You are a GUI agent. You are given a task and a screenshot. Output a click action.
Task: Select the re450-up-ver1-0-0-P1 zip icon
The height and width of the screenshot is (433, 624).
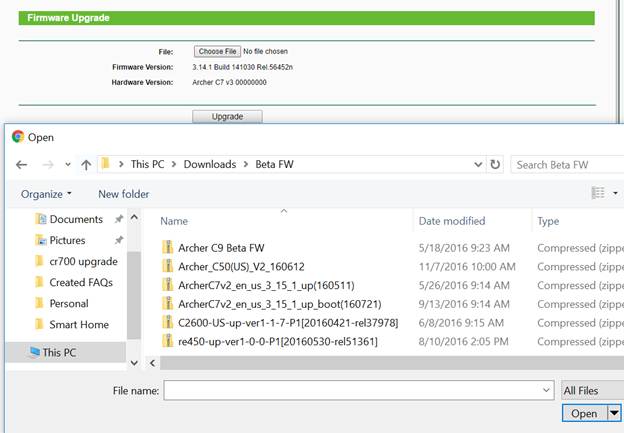pyautogui.click(x=167, y=342)
